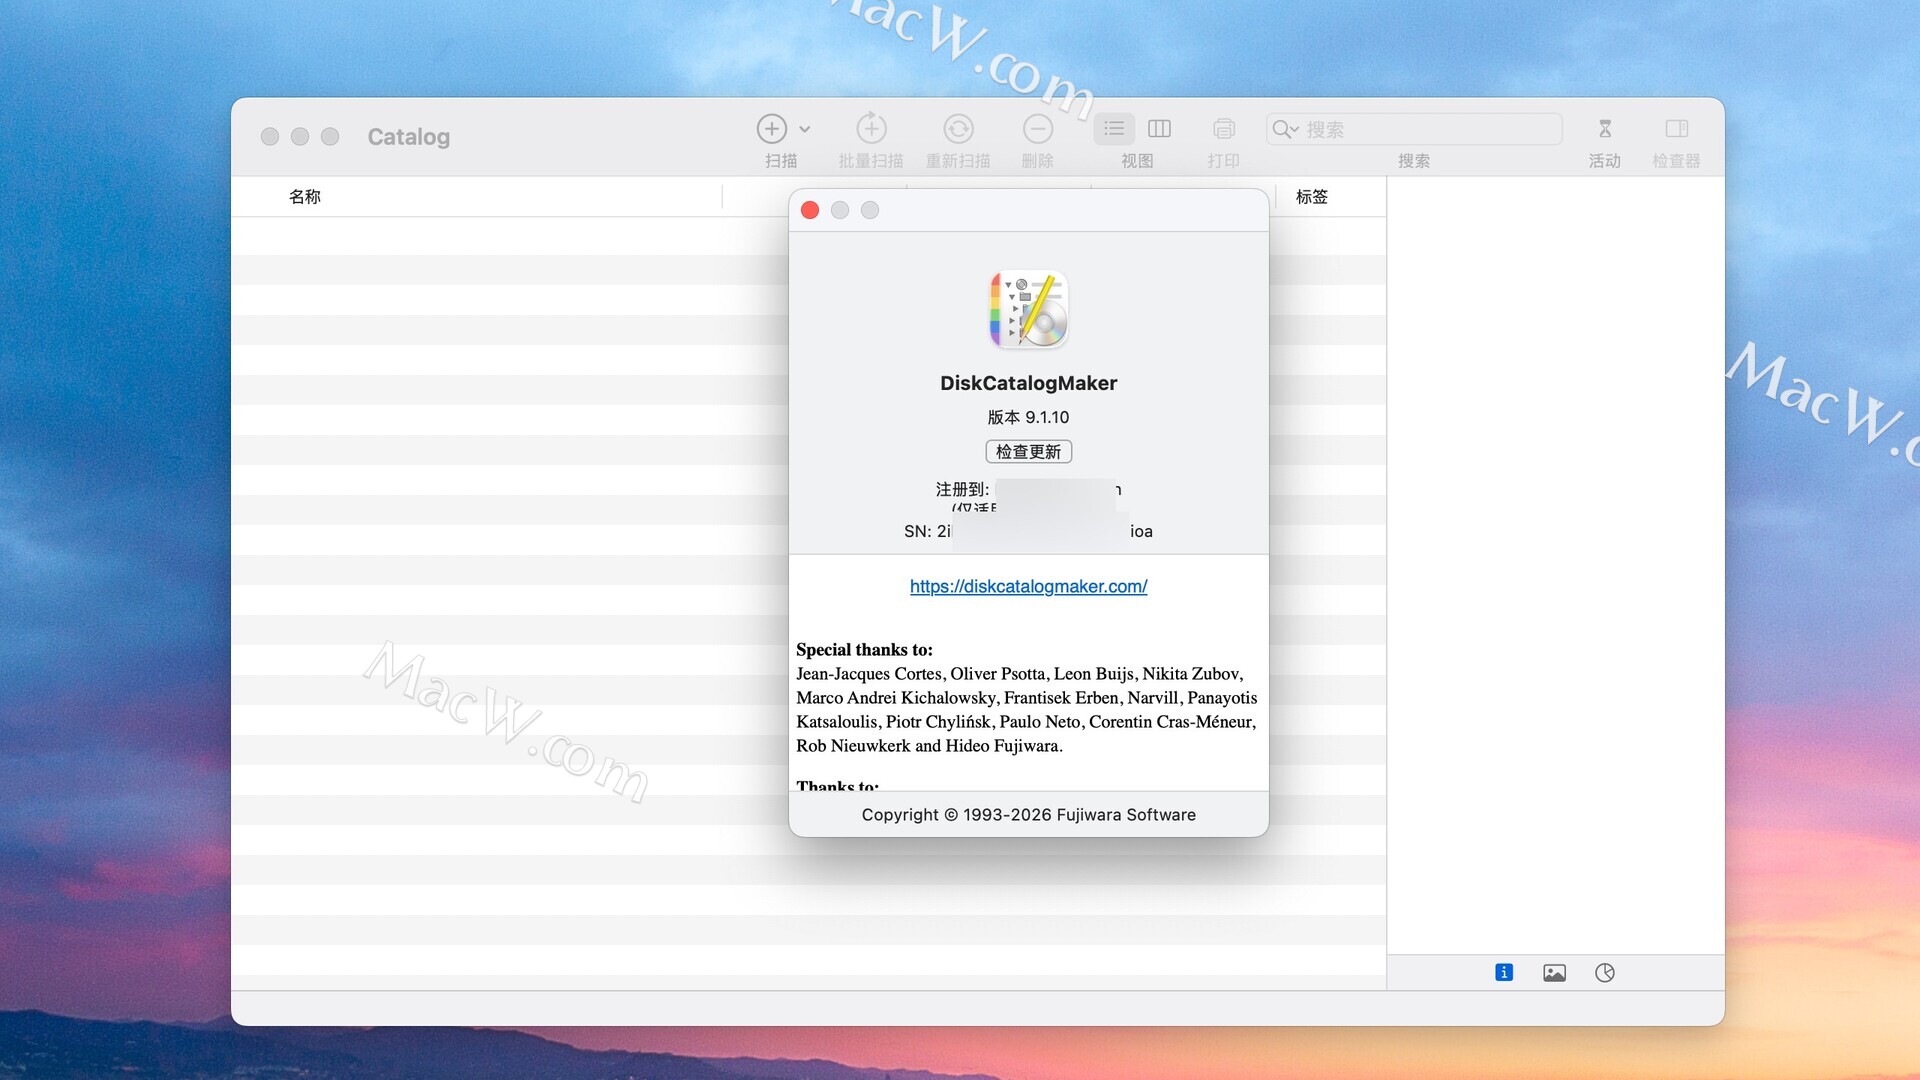Select the pie chart tab in the inspector
This screenshot has height=1080, width=1920.
click(1605, 972)
